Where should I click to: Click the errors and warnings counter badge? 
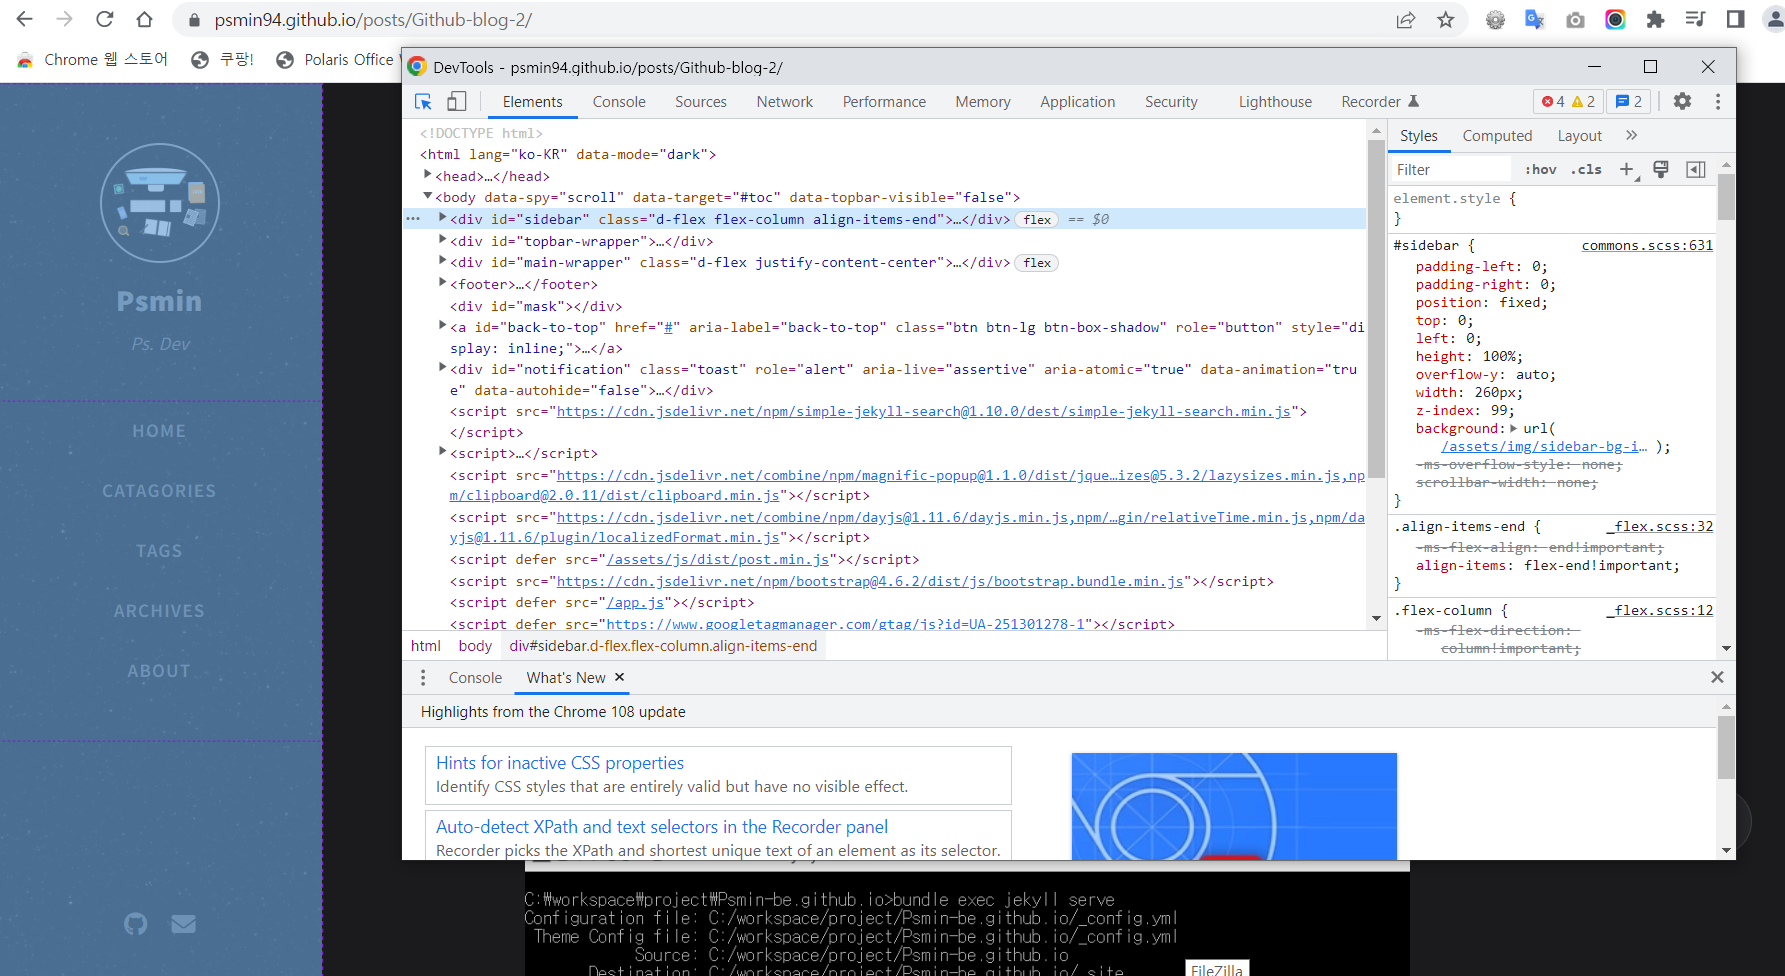[x=1568, y=101]
